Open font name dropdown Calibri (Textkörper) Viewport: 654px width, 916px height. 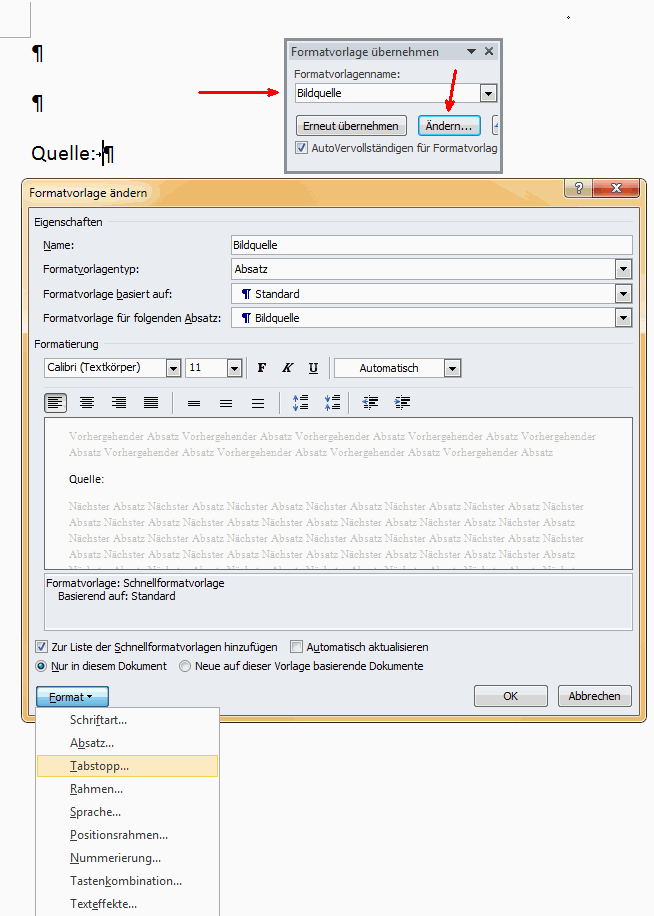(x=173, y=368)
